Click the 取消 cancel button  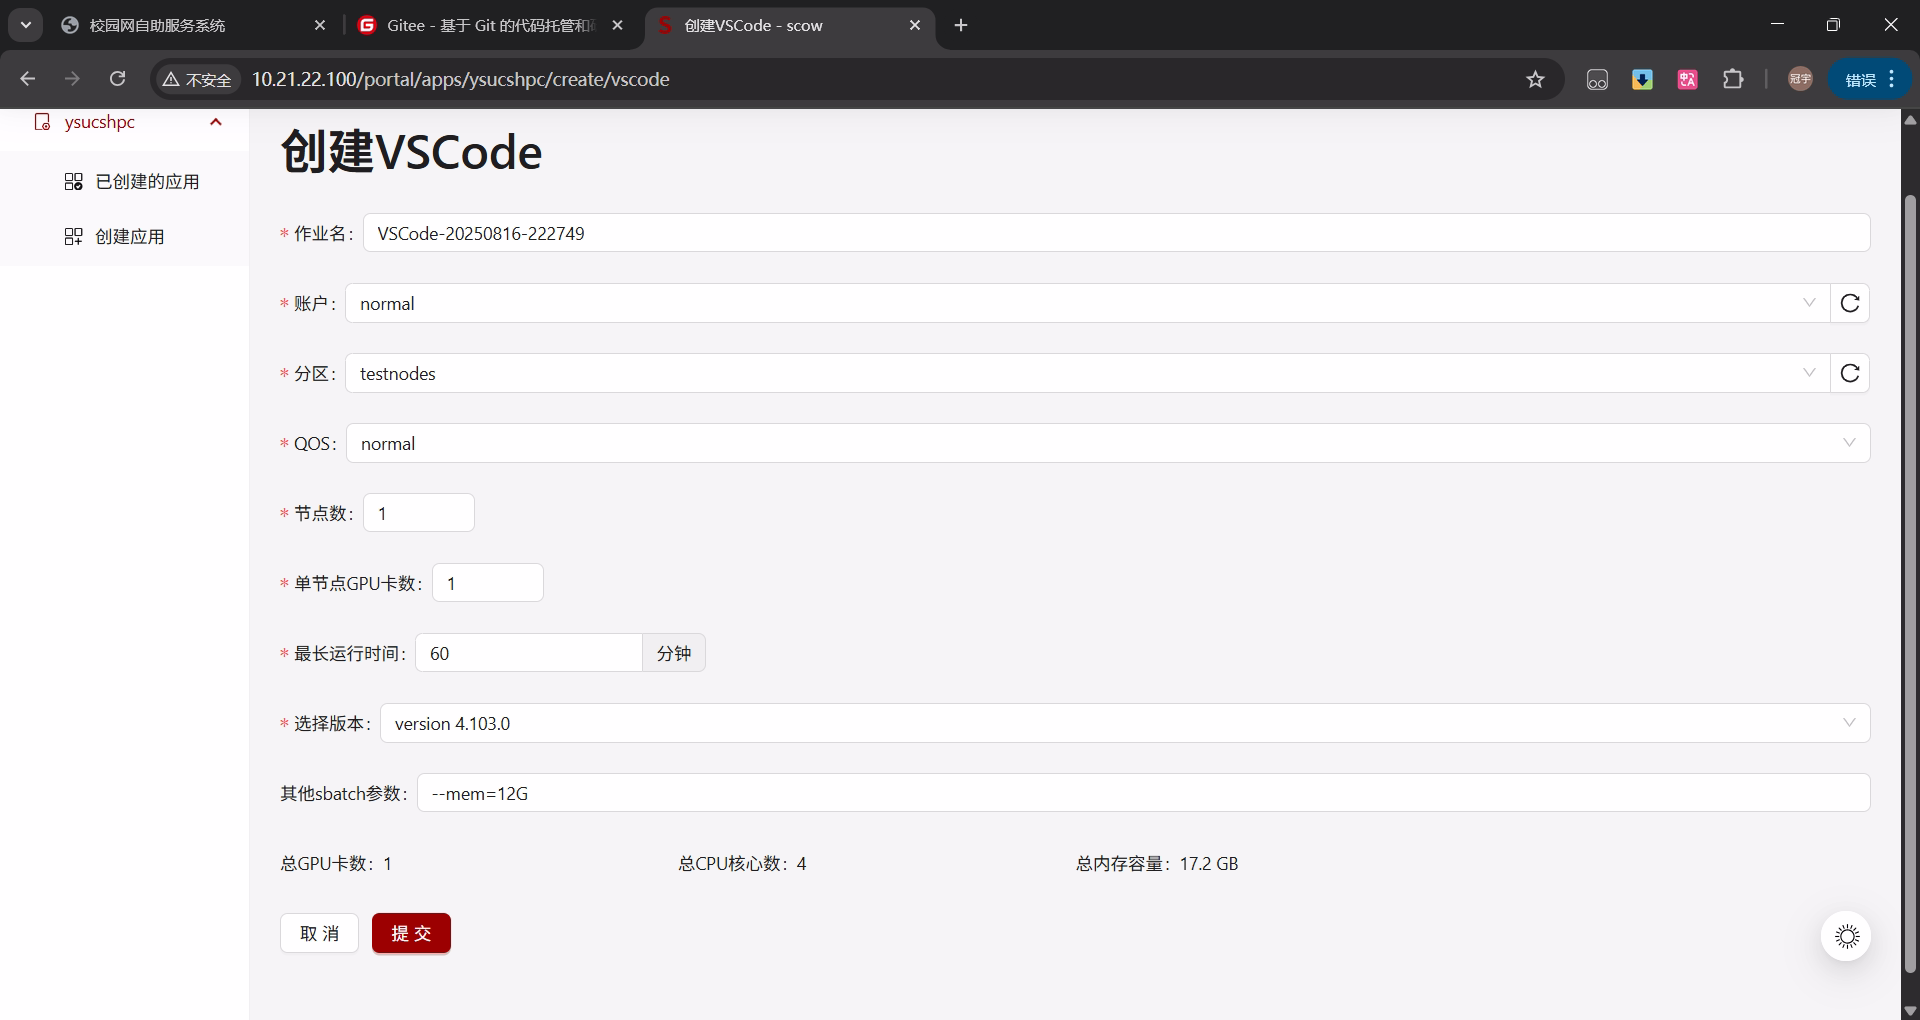(319, 933)
